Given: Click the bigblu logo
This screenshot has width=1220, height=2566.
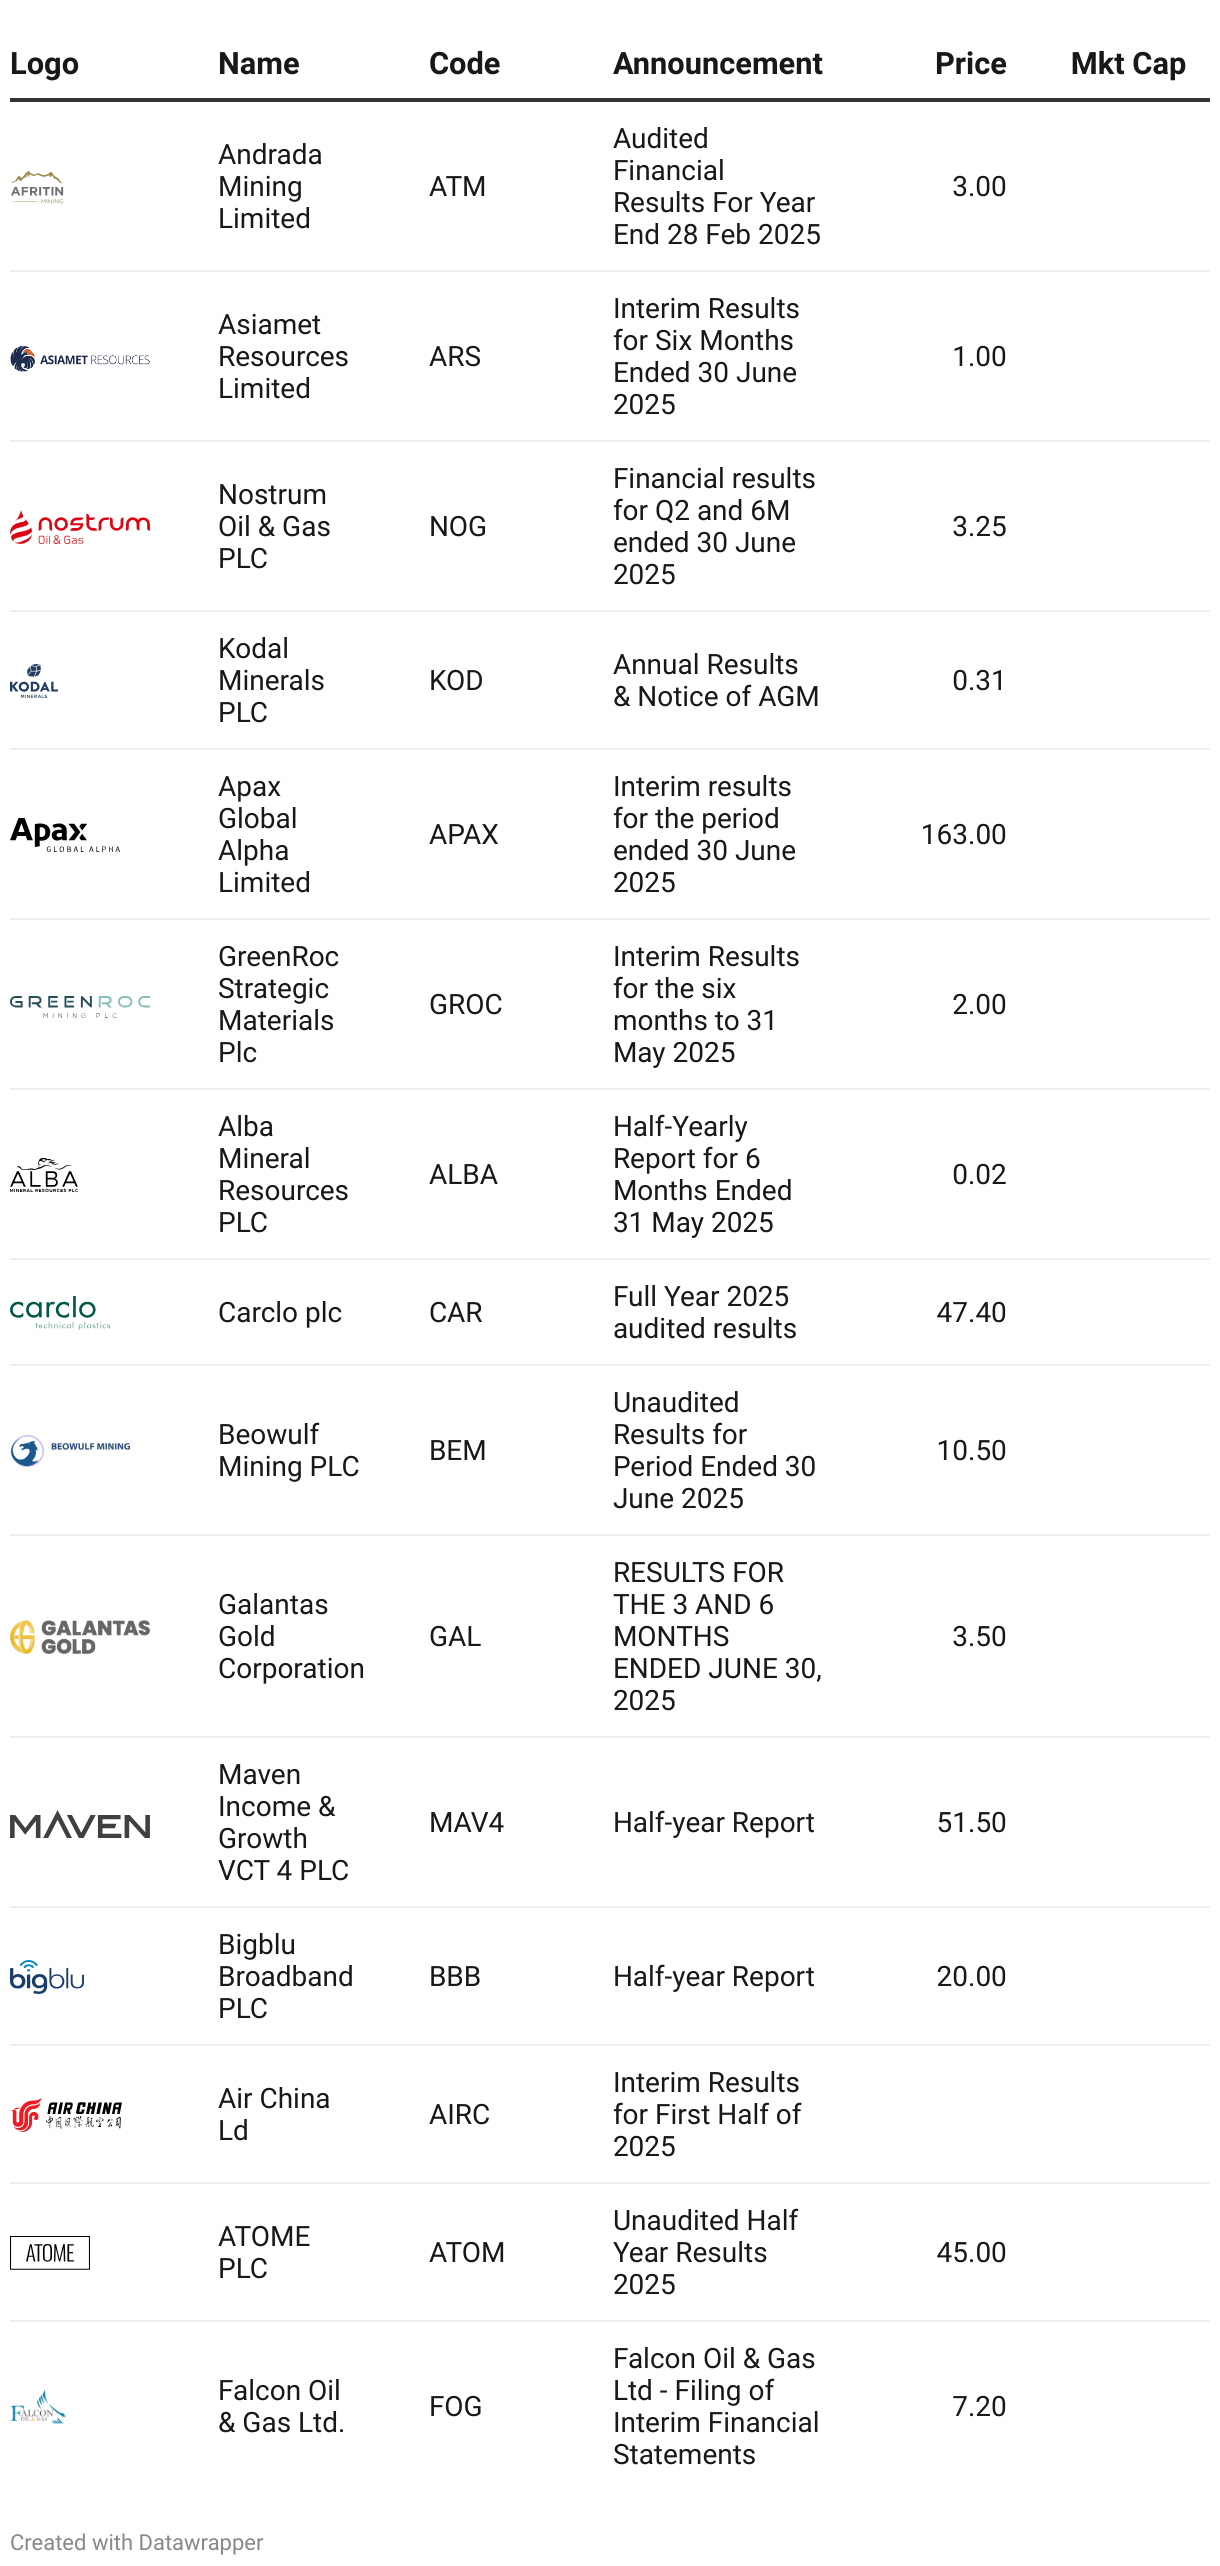Looking at the screenshot, I should click(47, 1977).
